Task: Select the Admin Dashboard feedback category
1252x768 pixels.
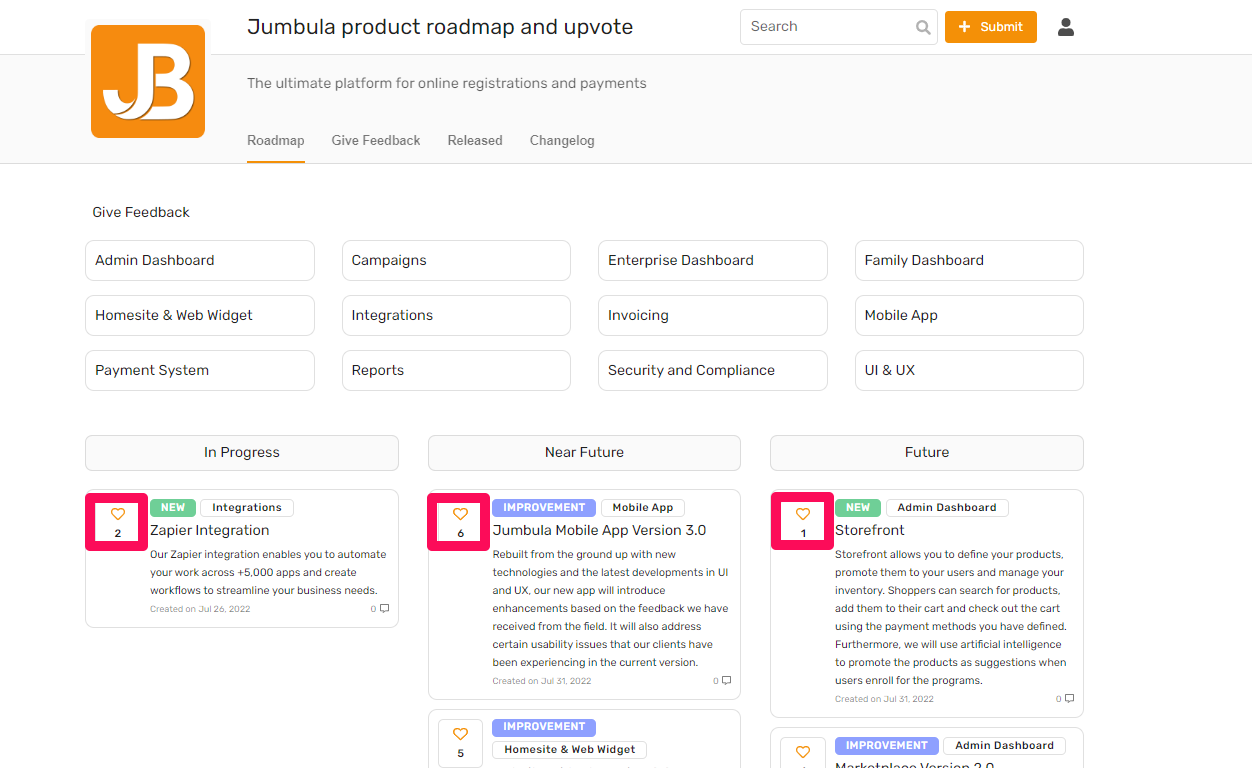Action: [200, 260]
